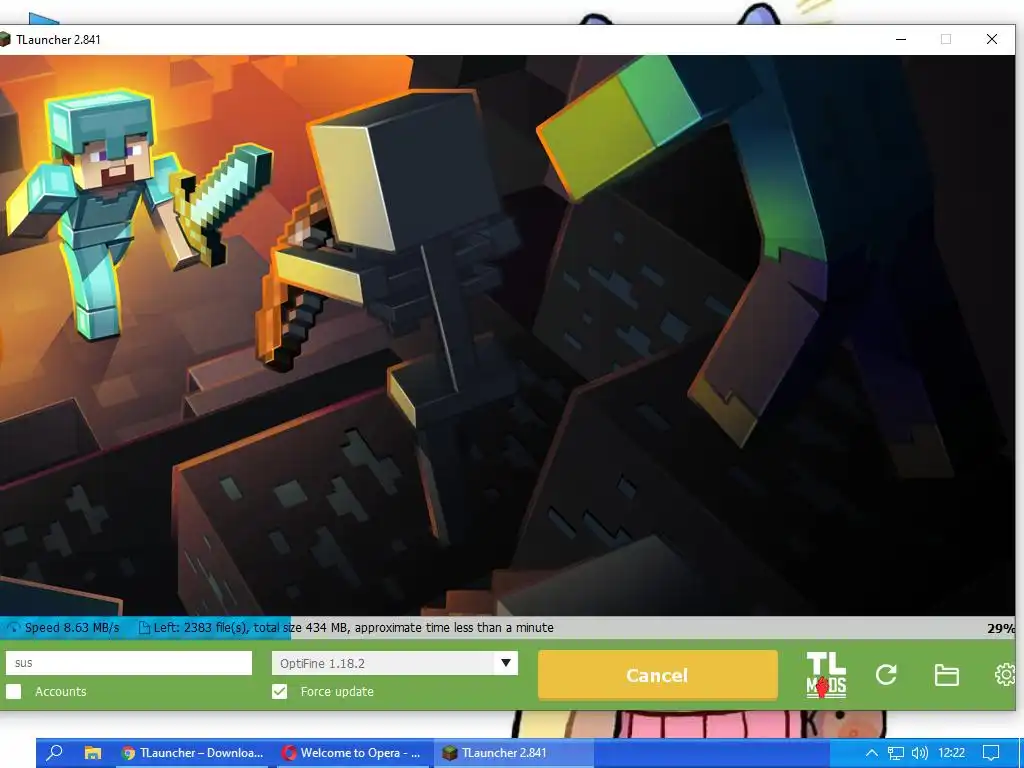Open TLauncher settings gear

pos(1005,675)
